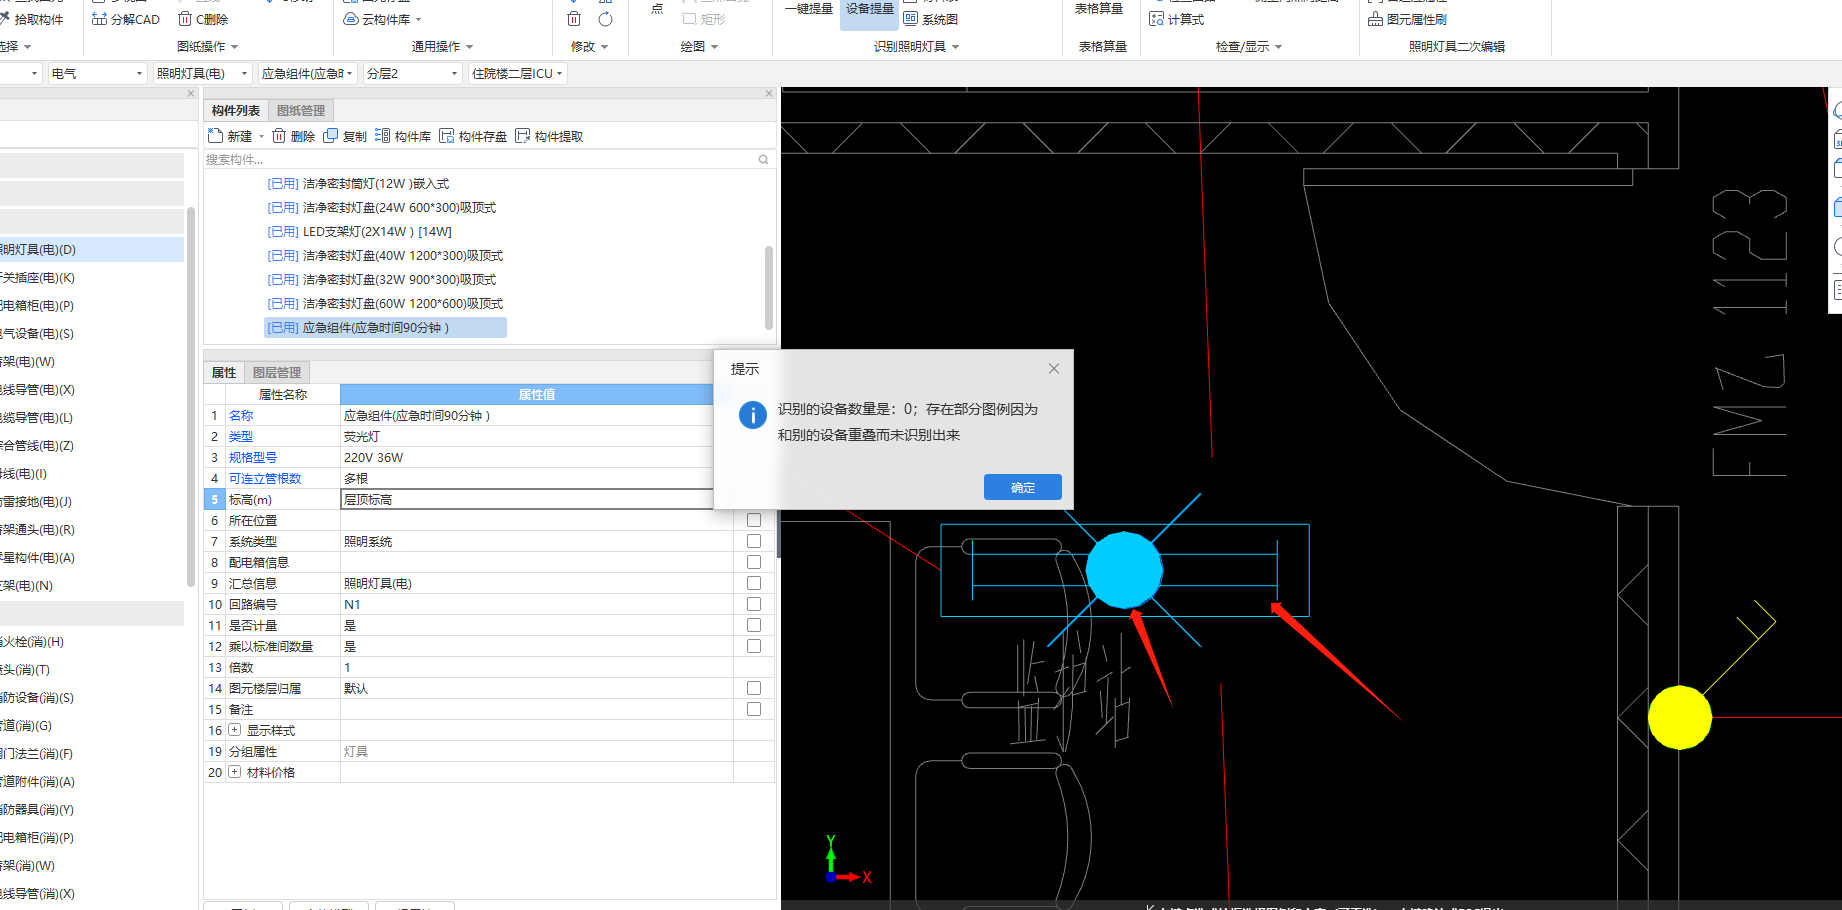The width and height of the screenshot is (1842, 910).
Task: Click the 搜索构件 search input field
Action: [480, 160]
